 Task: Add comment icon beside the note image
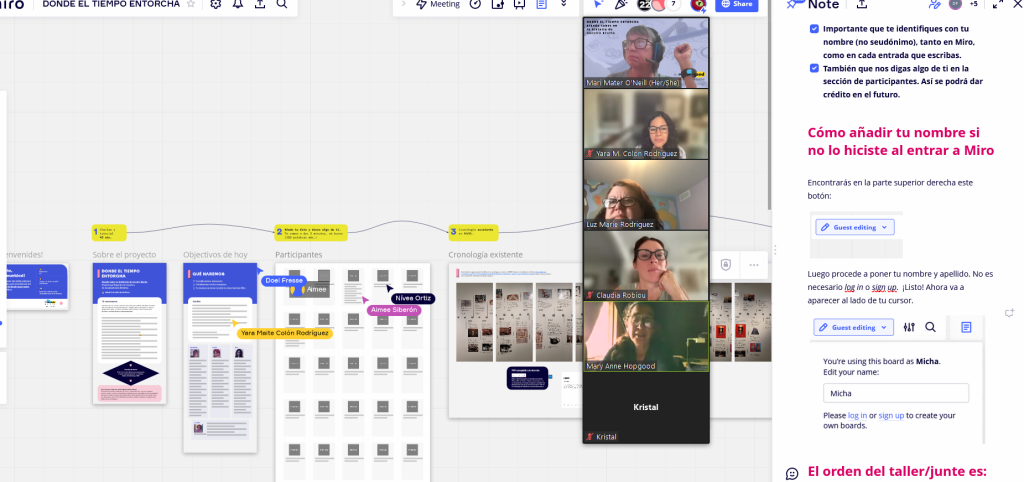(1009, 313)
